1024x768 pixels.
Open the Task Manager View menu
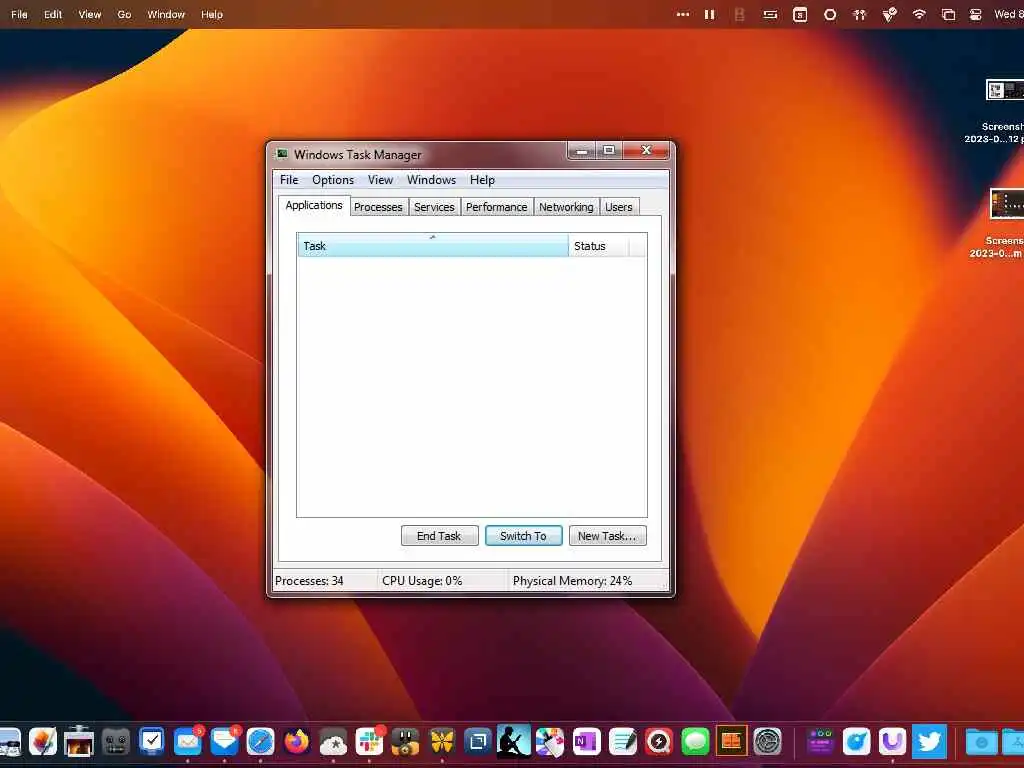pyautogui.click(x=380, y=180)
